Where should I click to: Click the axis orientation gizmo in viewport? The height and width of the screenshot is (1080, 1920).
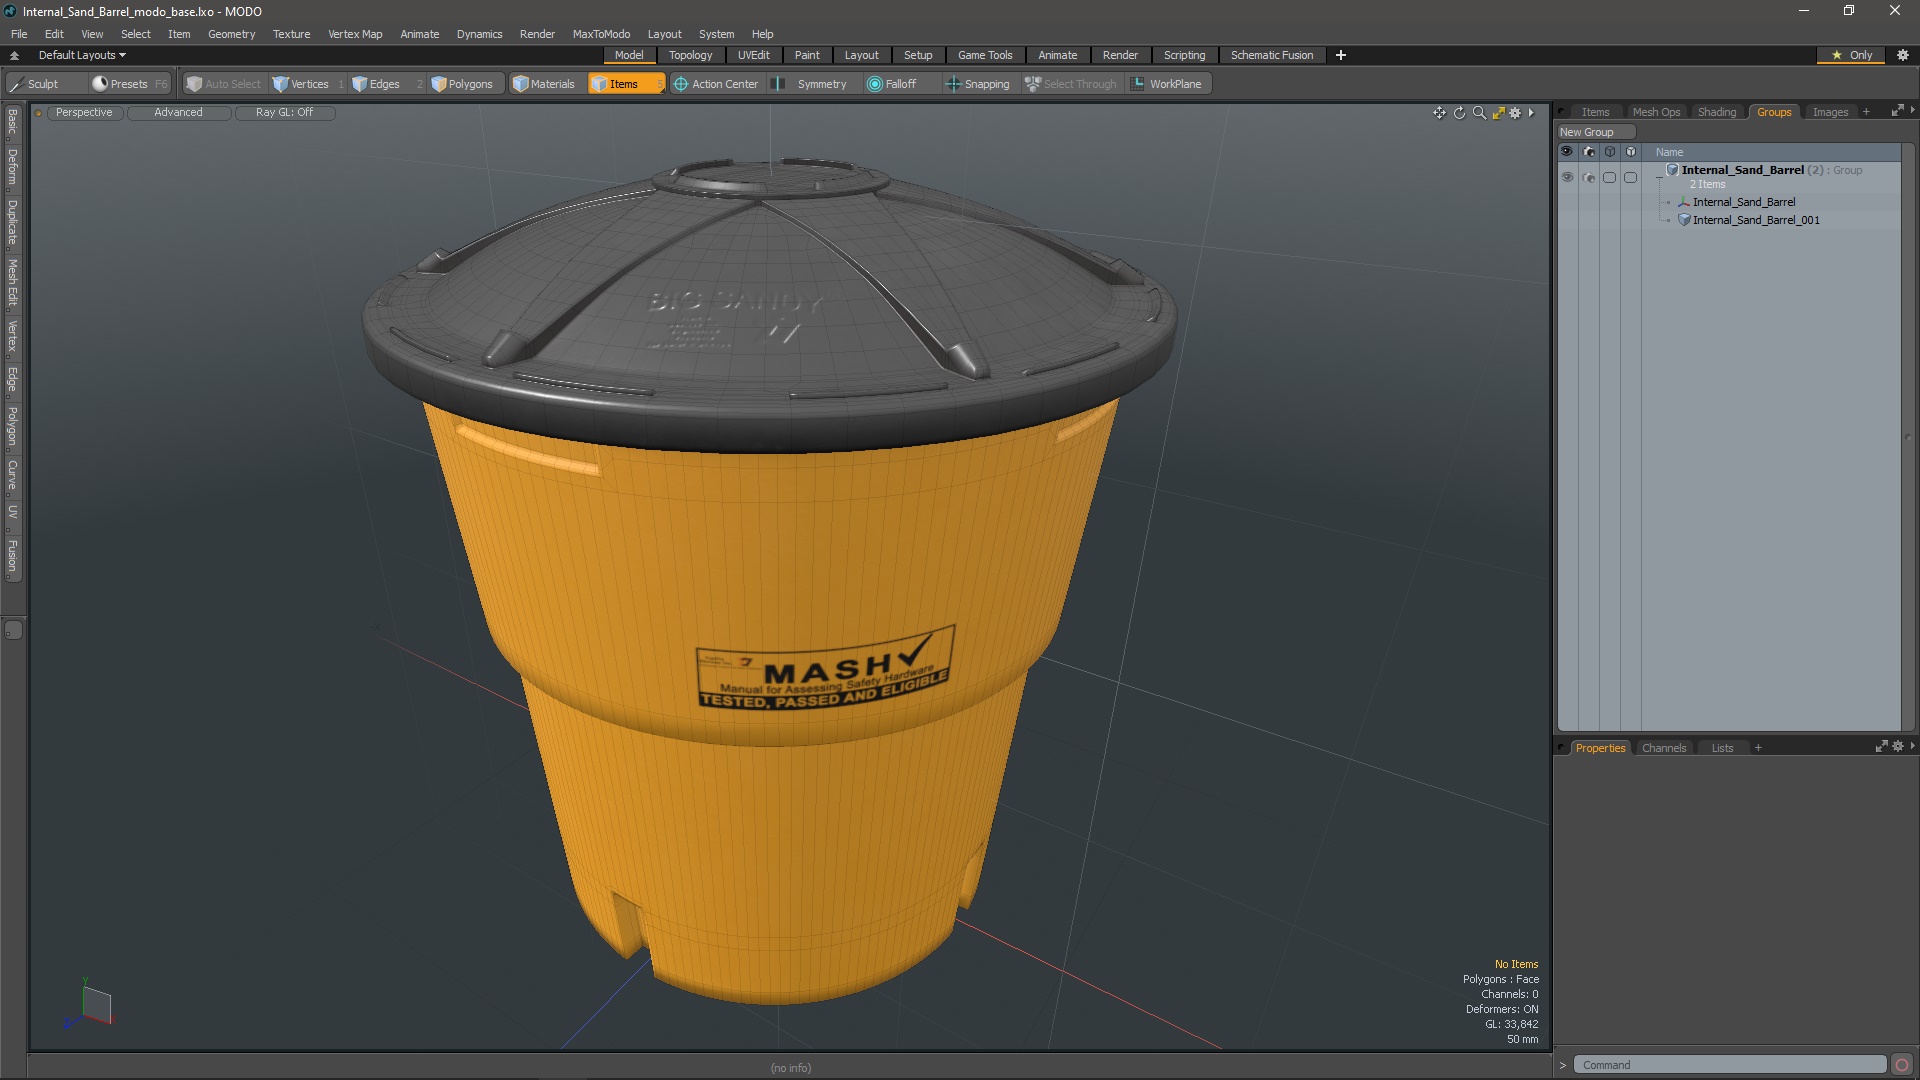(92, 1006)
